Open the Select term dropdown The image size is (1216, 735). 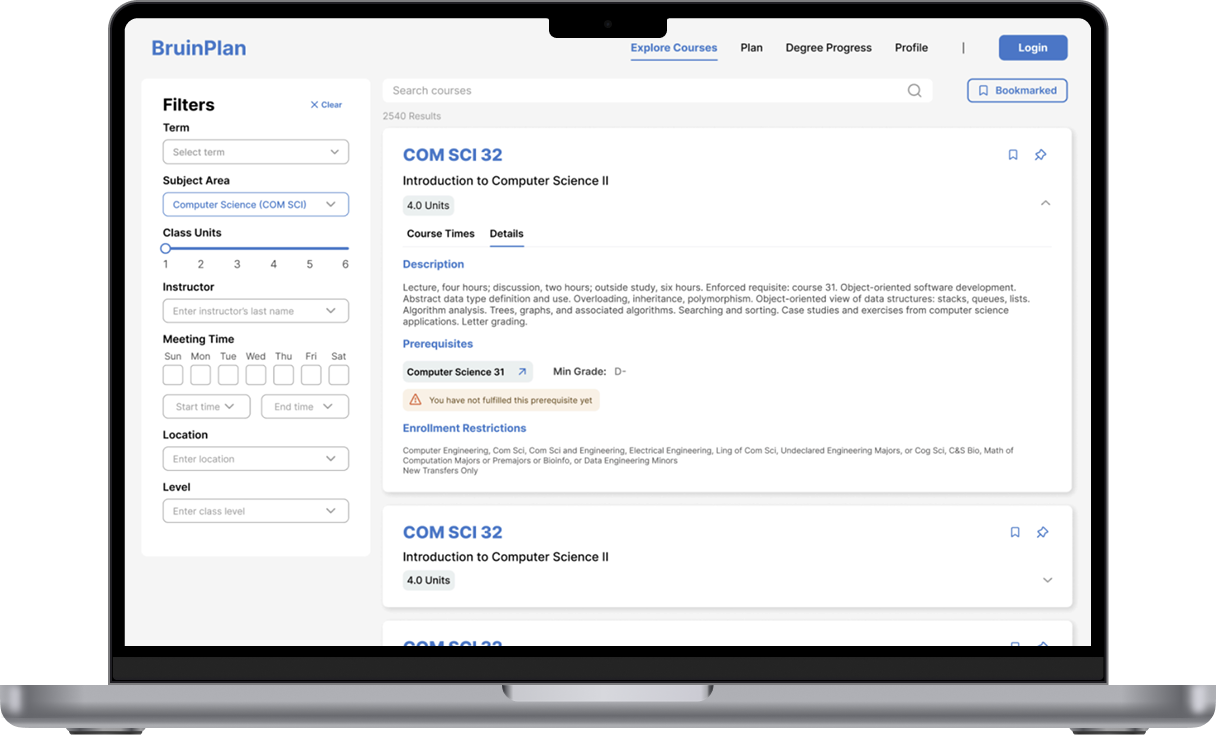[256, 152]
